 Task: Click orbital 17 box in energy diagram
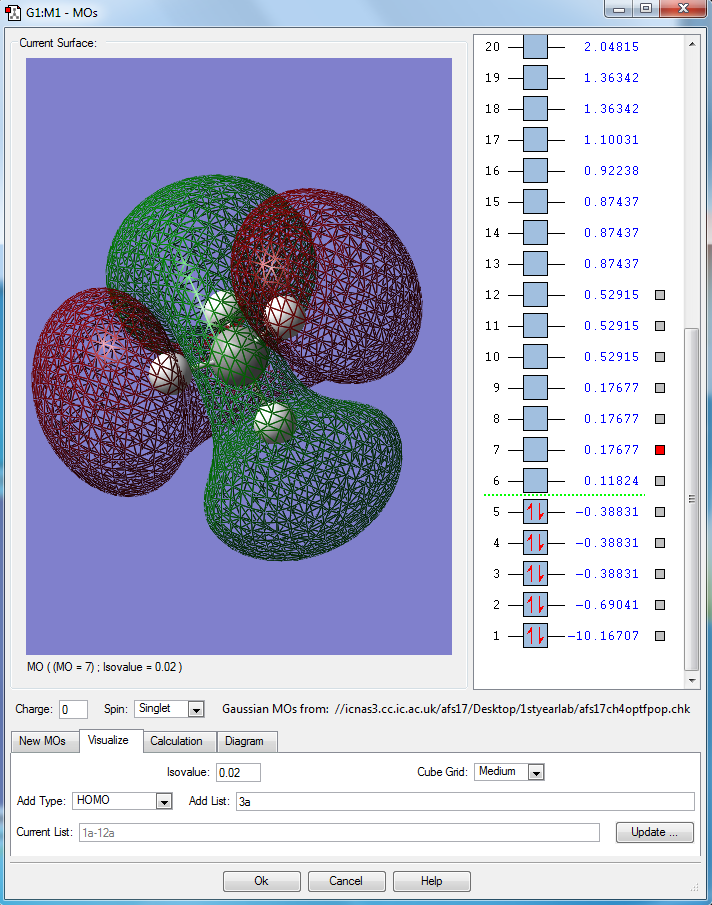[535, 140]
